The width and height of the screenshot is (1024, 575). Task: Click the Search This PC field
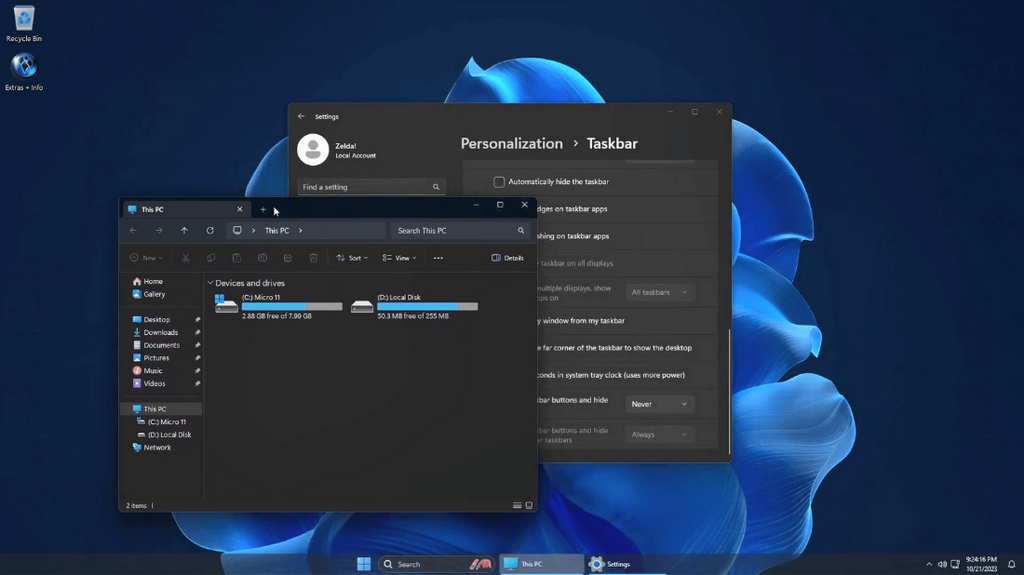coord(460,231)
